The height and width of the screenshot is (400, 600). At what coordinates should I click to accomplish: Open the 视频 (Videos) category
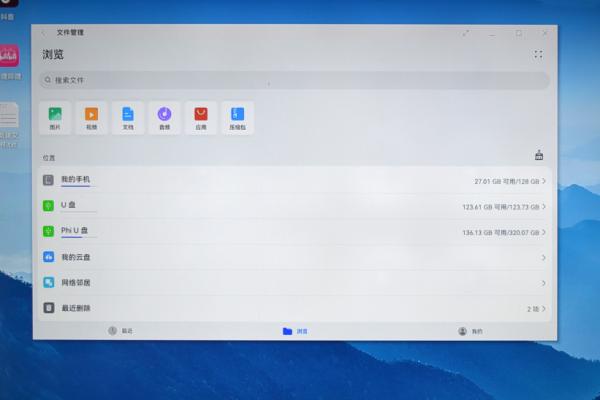[91, 117]
